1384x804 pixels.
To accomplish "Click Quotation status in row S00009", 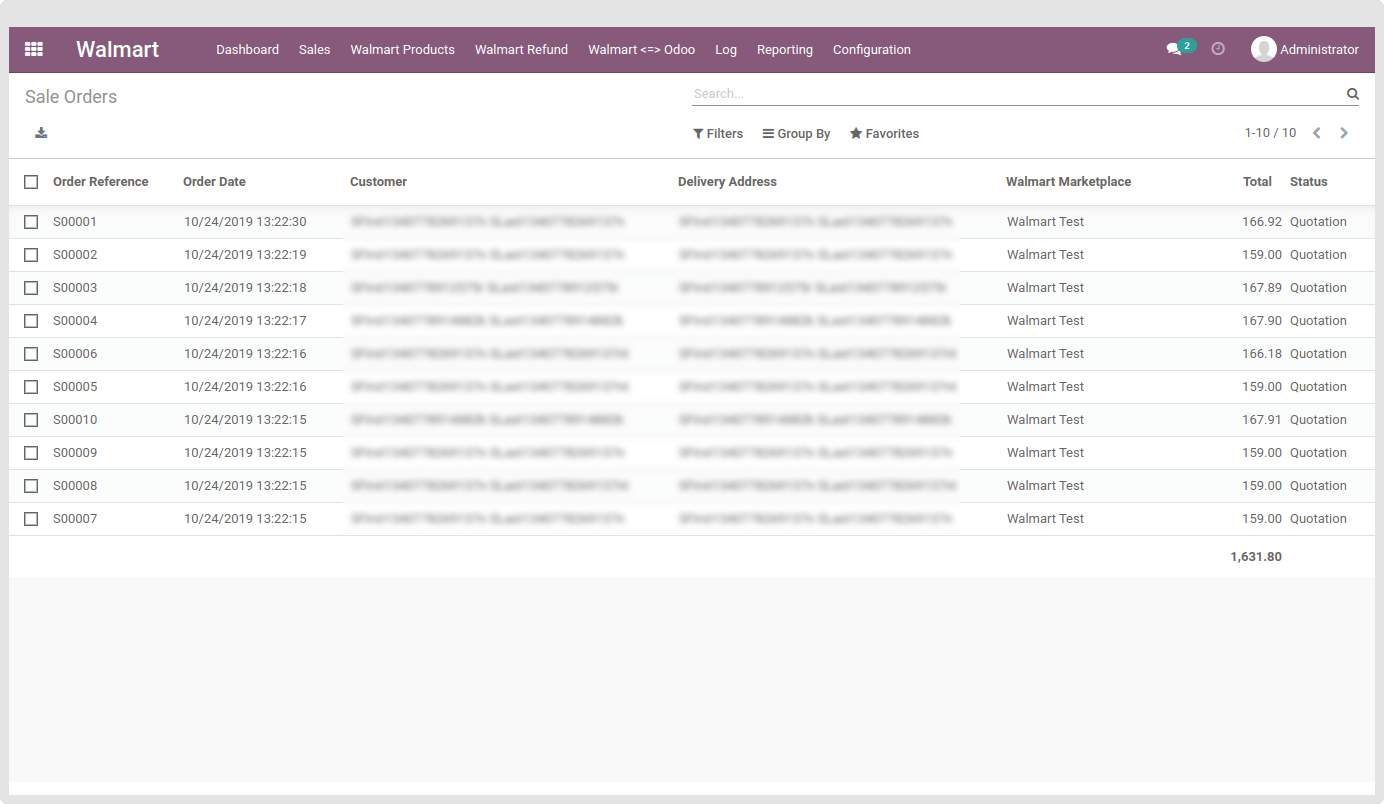I will (1318, 453).
